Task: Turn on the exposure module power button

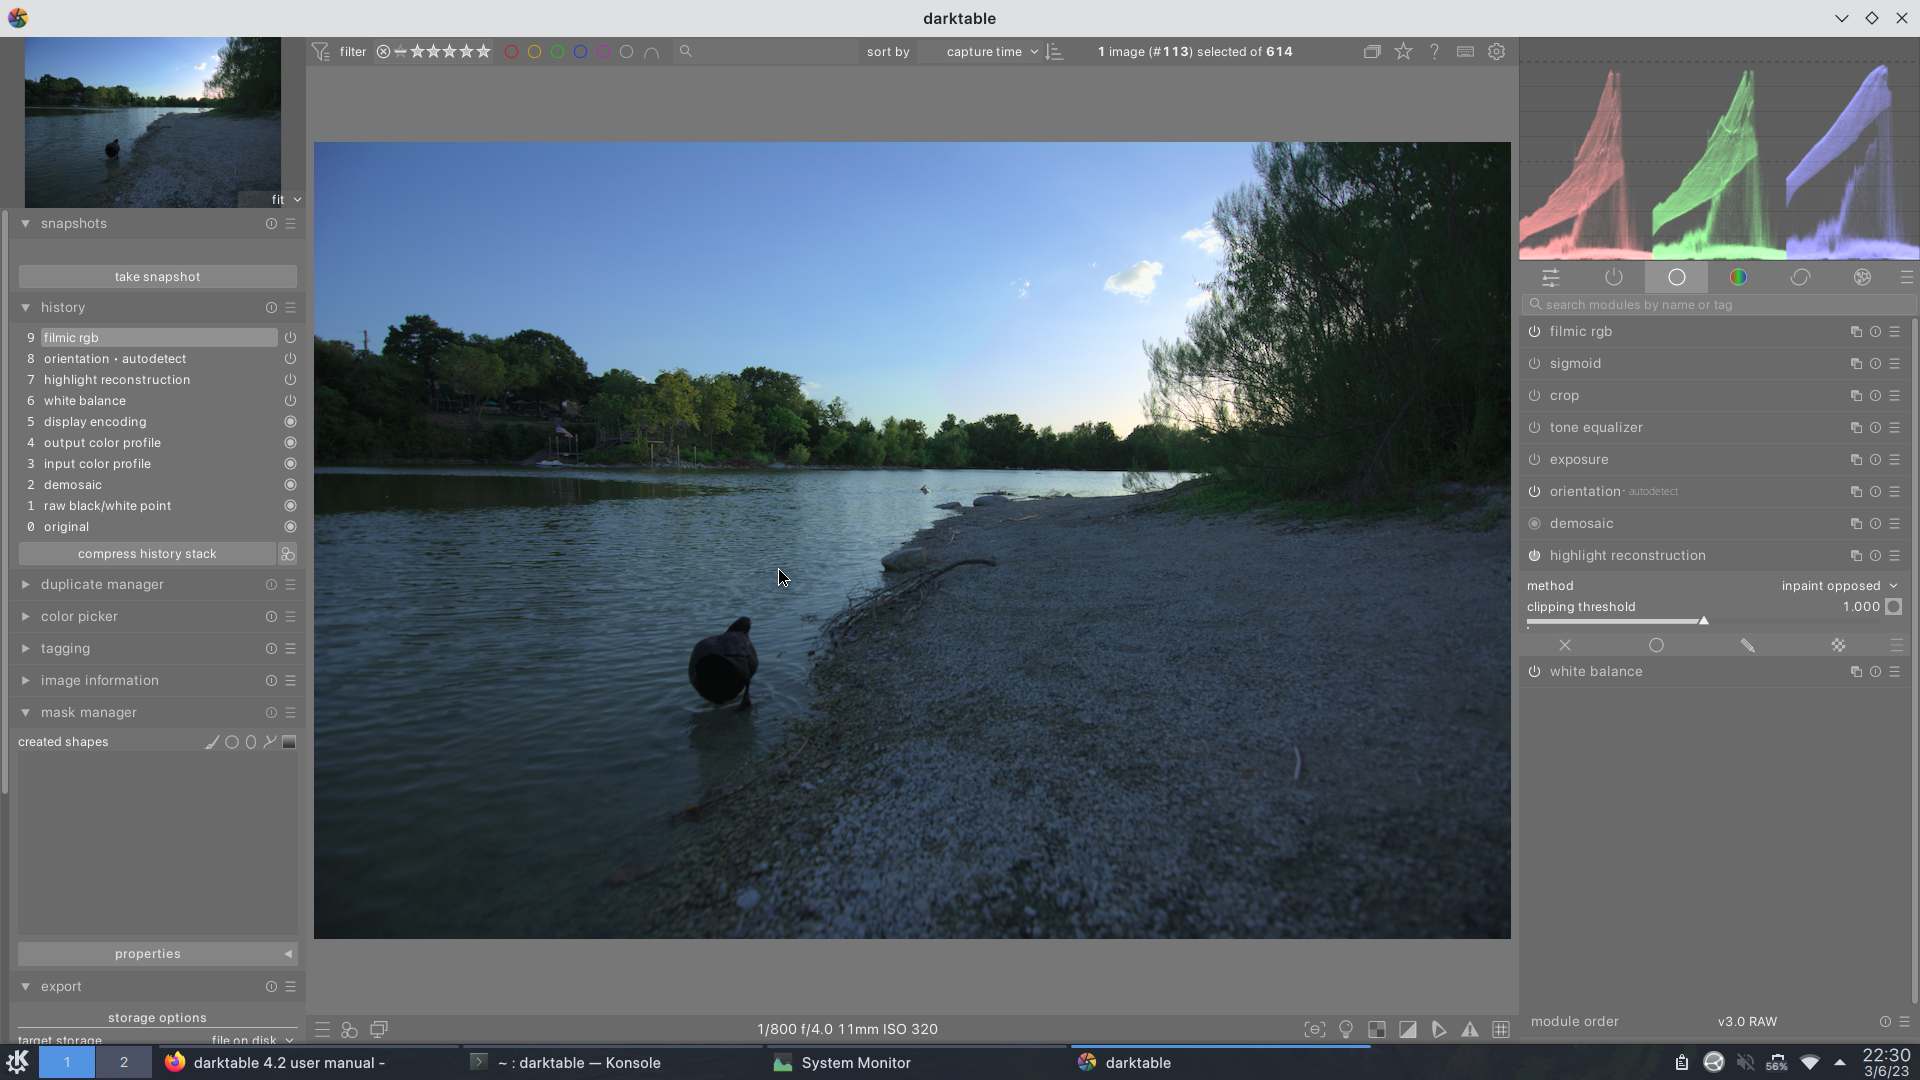Action: point(1535,459)
